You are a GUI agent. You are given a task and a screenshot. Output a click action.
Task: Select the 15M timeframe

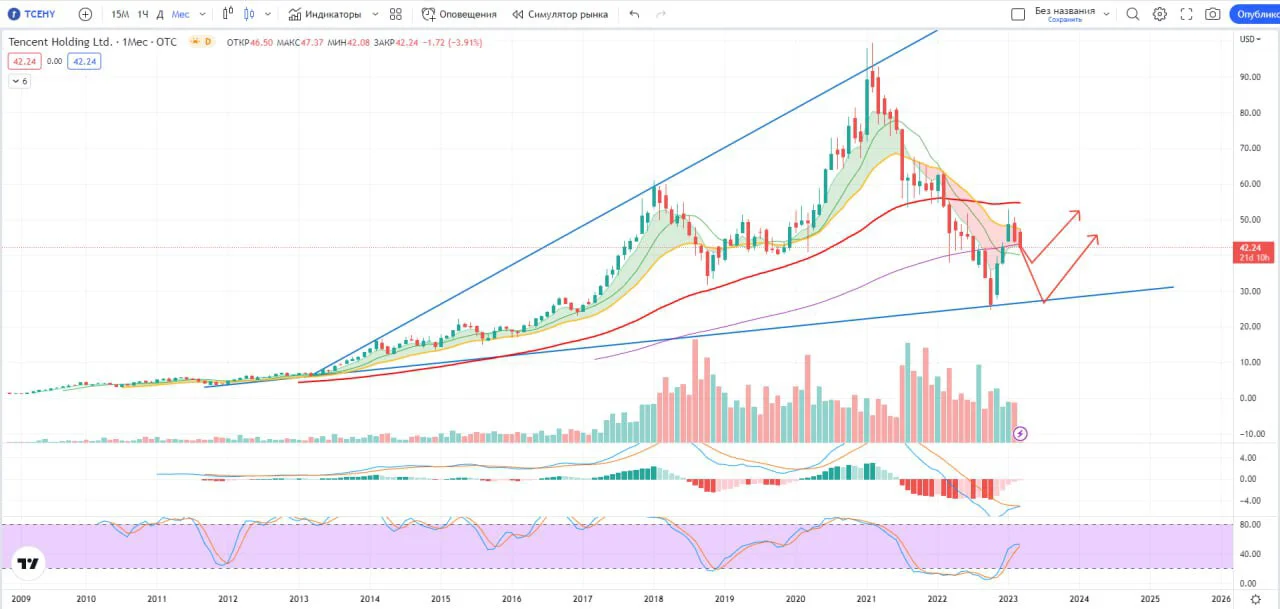tap(120, 14)
